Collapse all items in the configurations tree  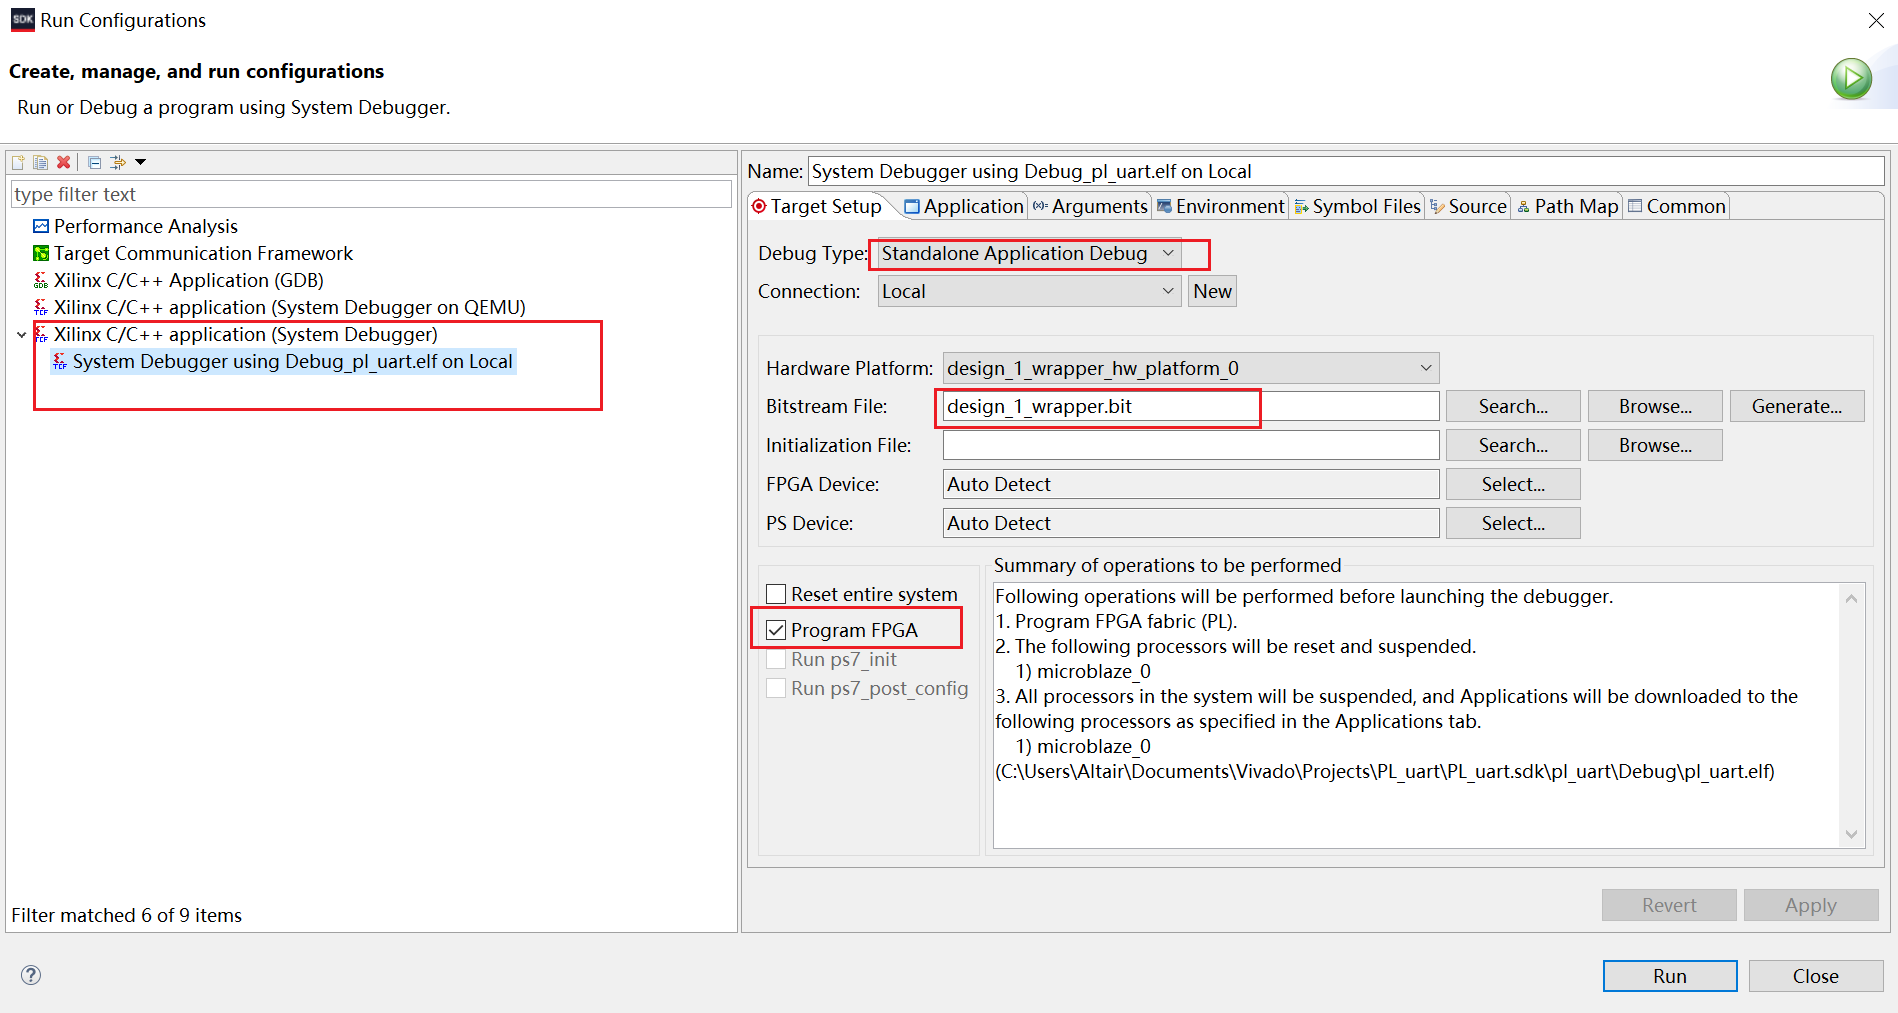click(93, 161)
